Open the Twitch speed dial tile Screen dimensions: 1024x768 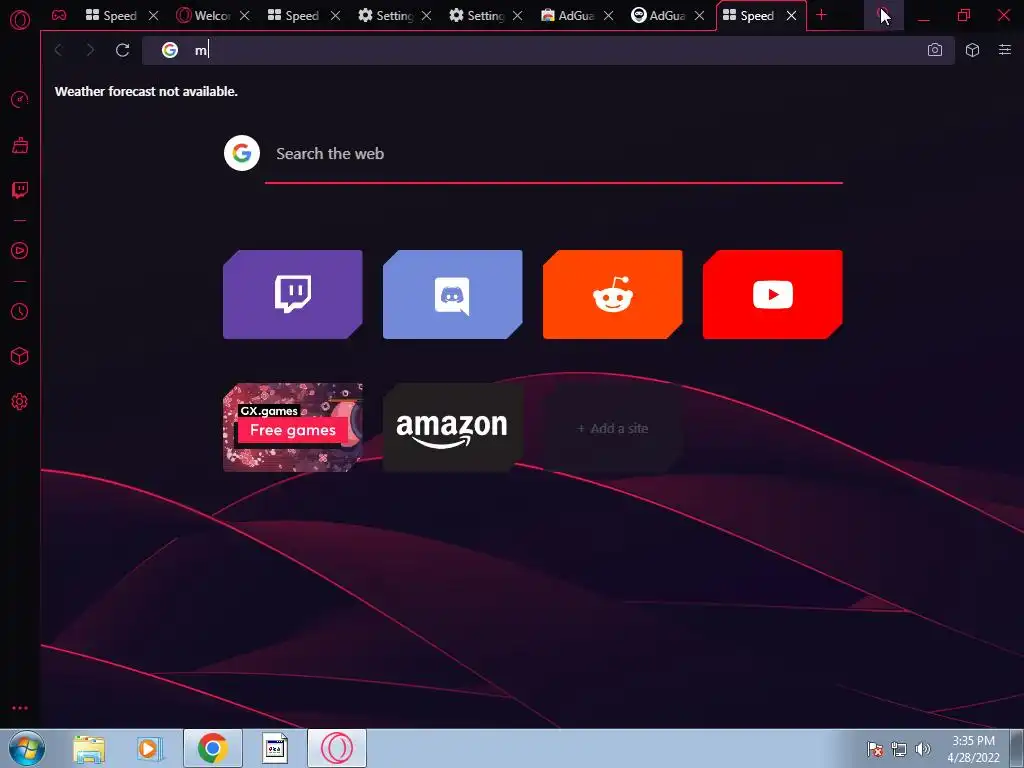click(293, 294)
